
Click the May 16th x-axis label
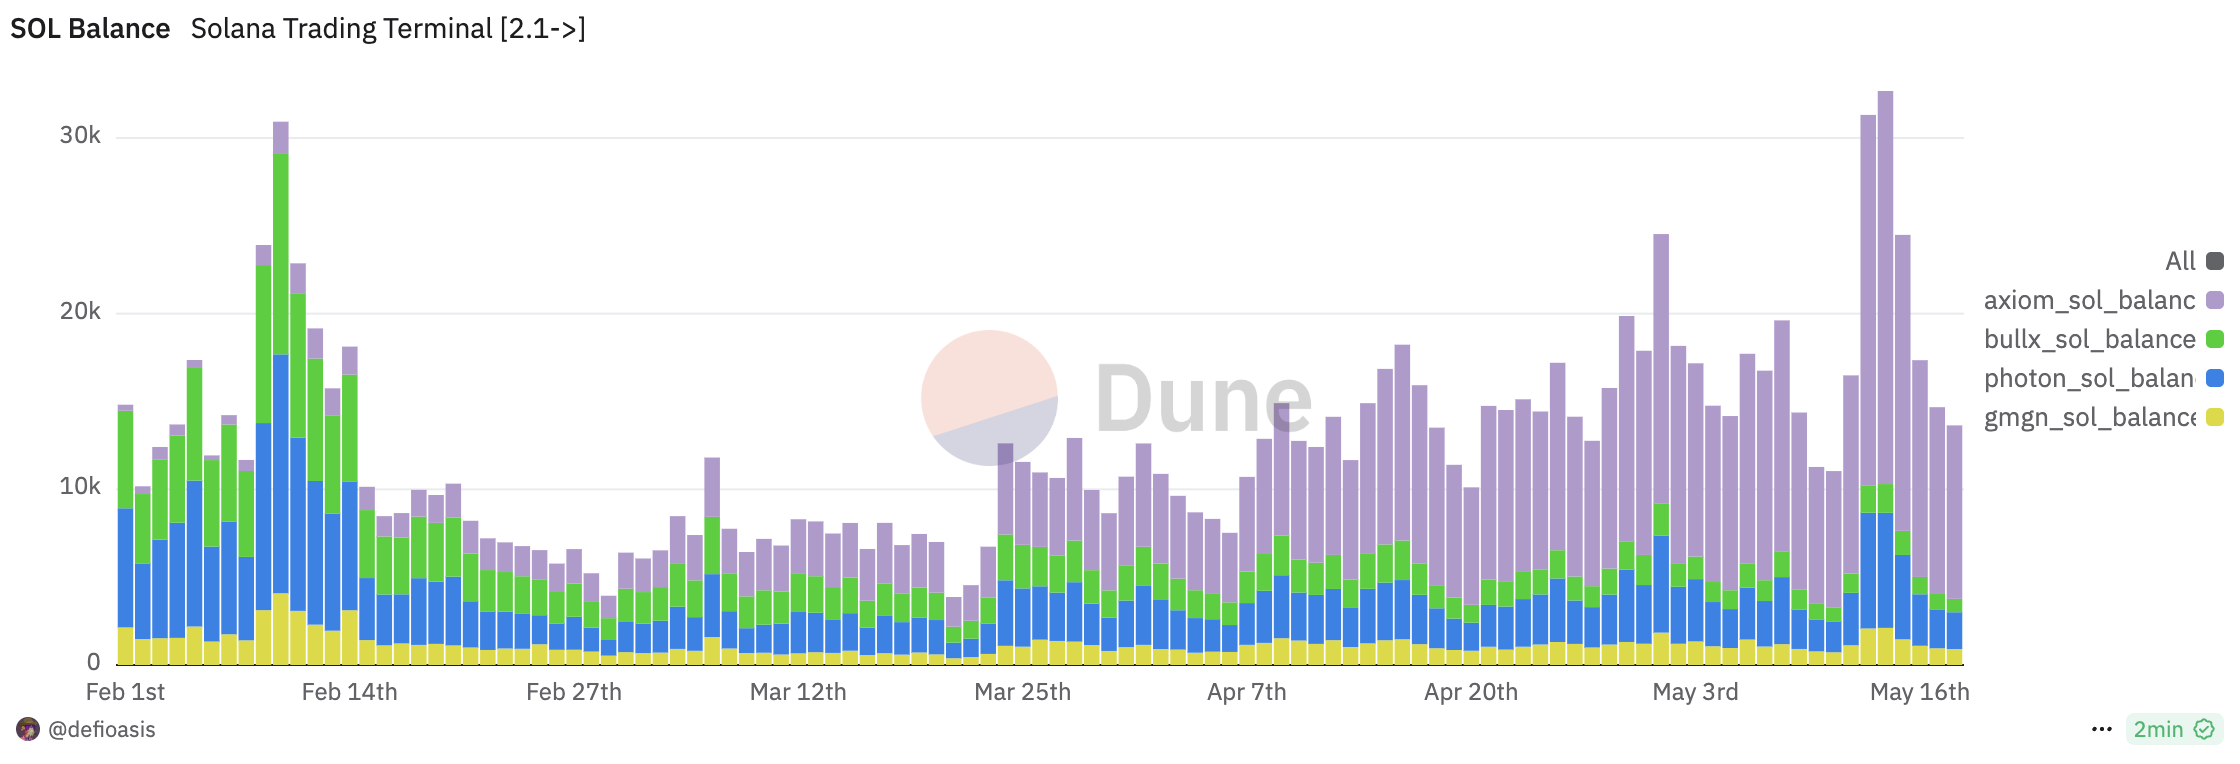pyautogui.click(x=1919, y=691)
